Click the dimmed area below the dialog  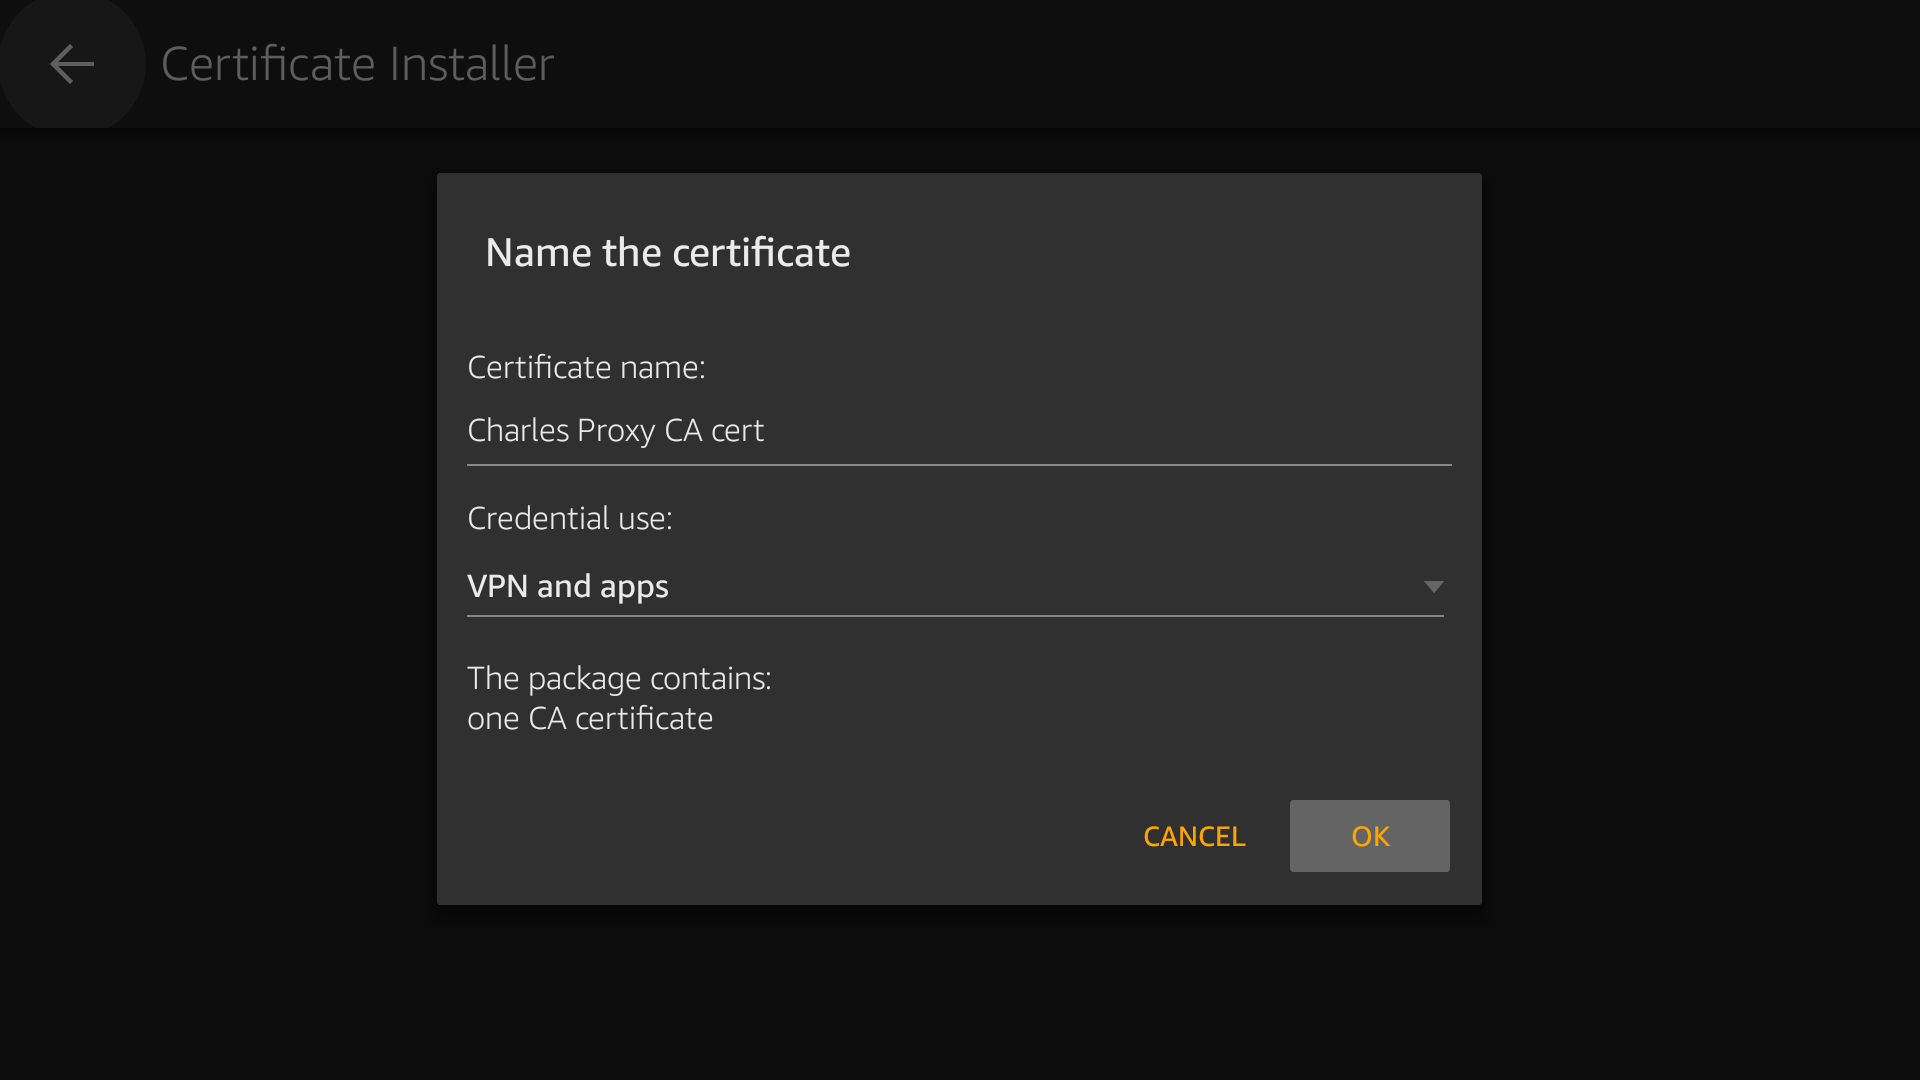click(x=960, y=992)
